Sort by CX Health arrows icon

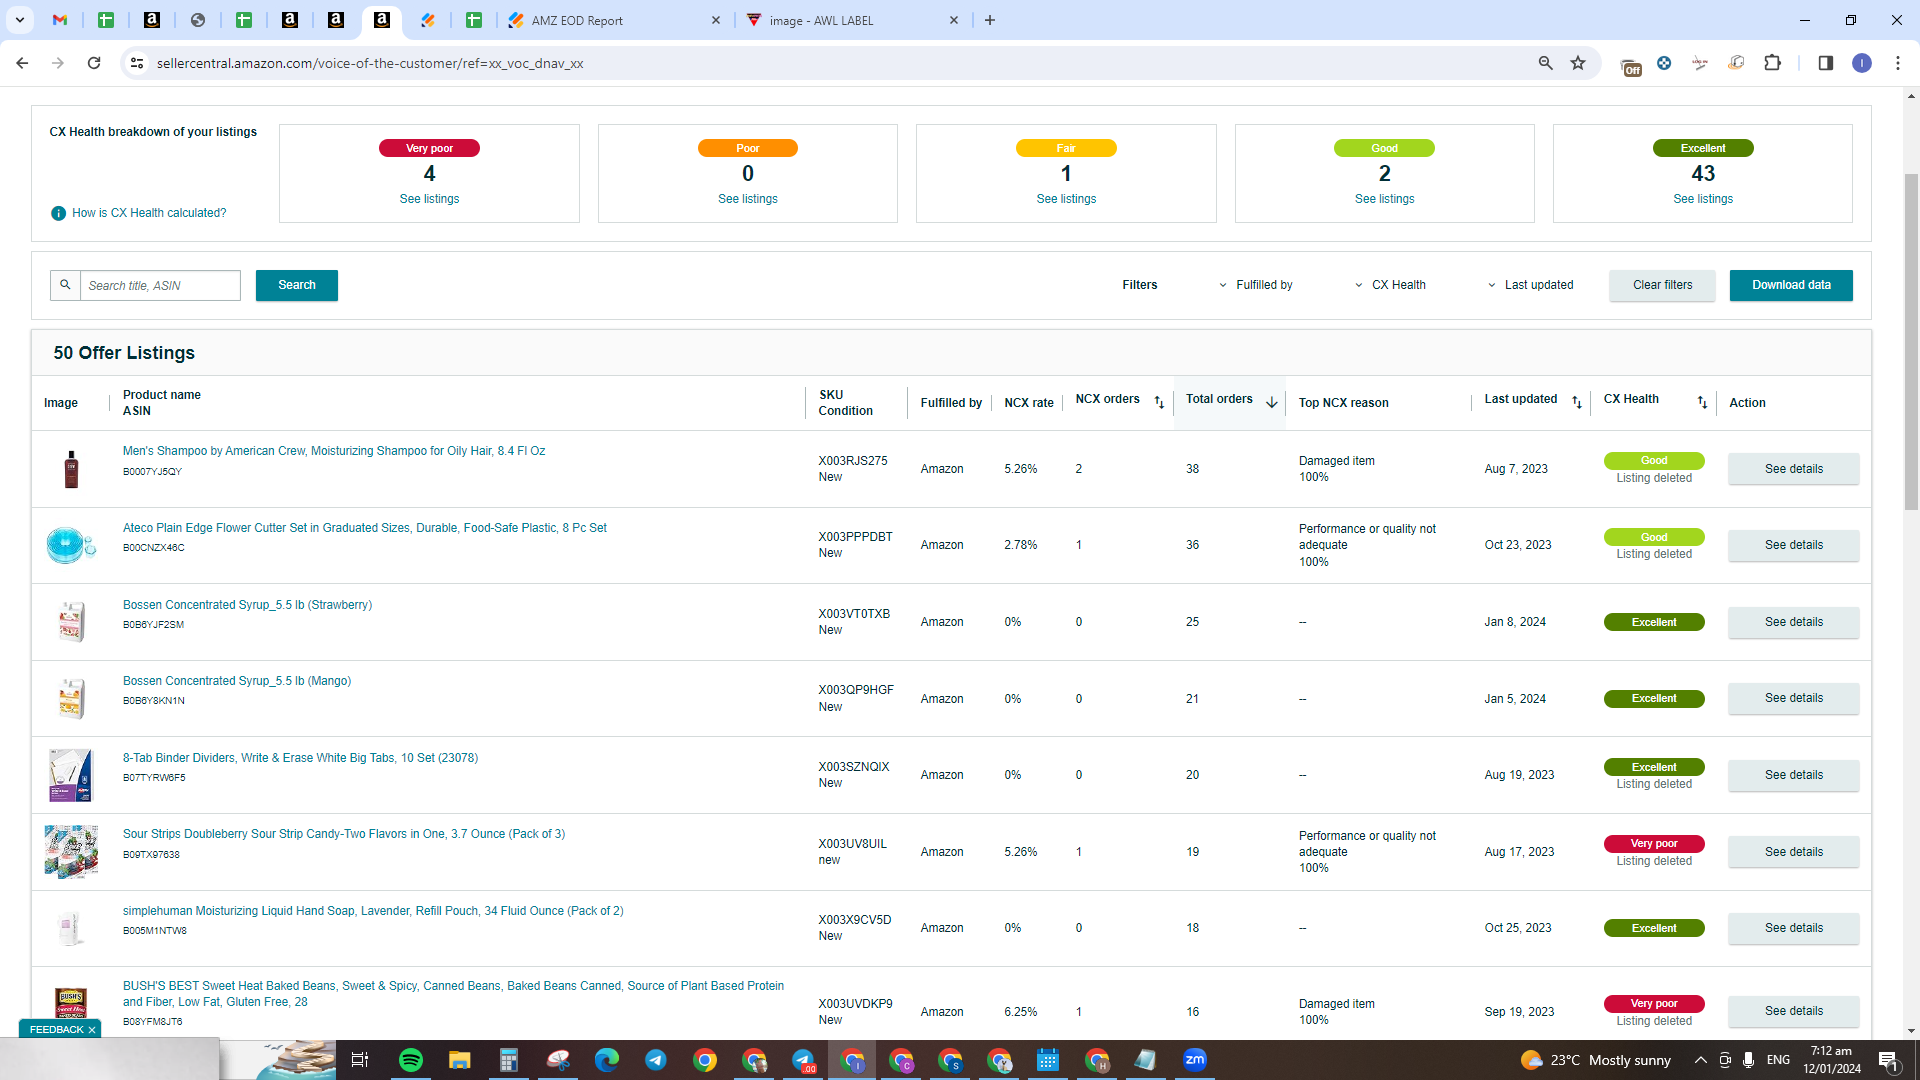click(x=1702, y=402)
